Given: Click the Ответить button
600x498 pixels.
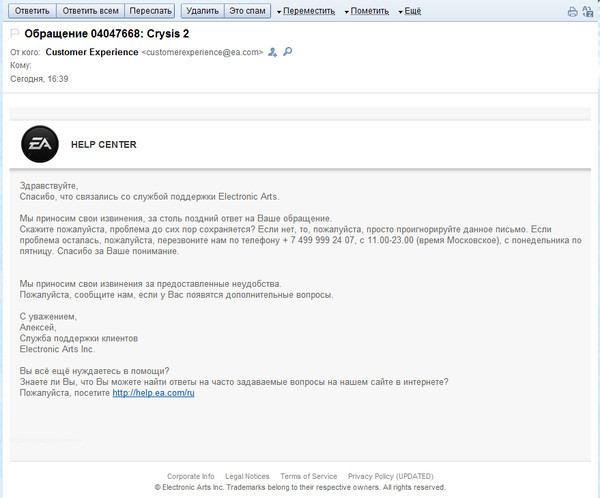Looking at the screenshot, I should [32, 11].
